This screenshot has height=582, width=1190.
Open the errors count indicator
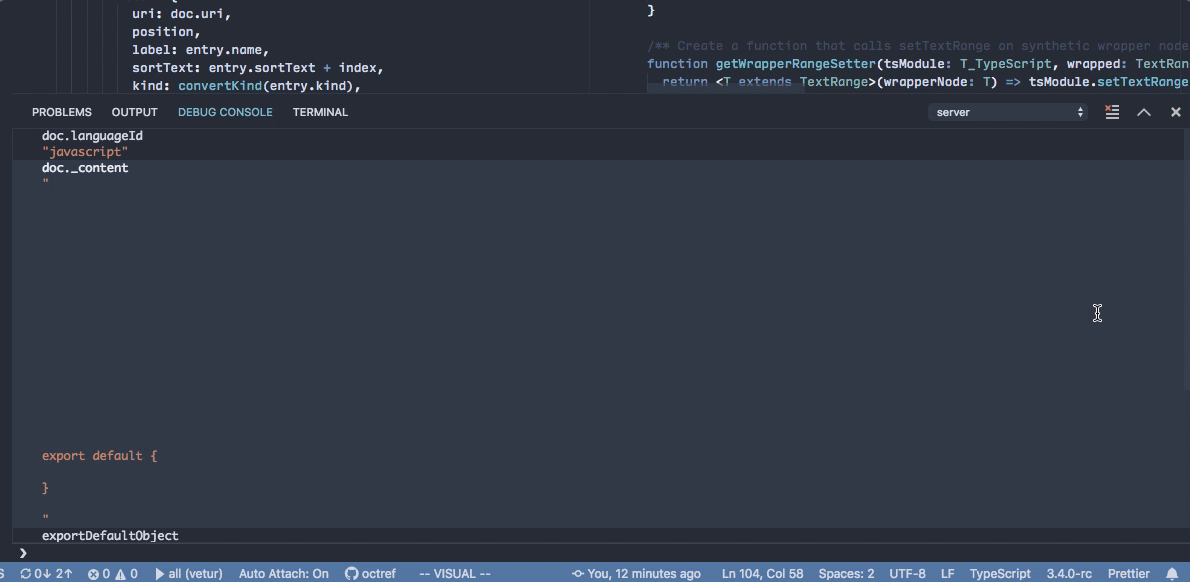pos(99,574)
